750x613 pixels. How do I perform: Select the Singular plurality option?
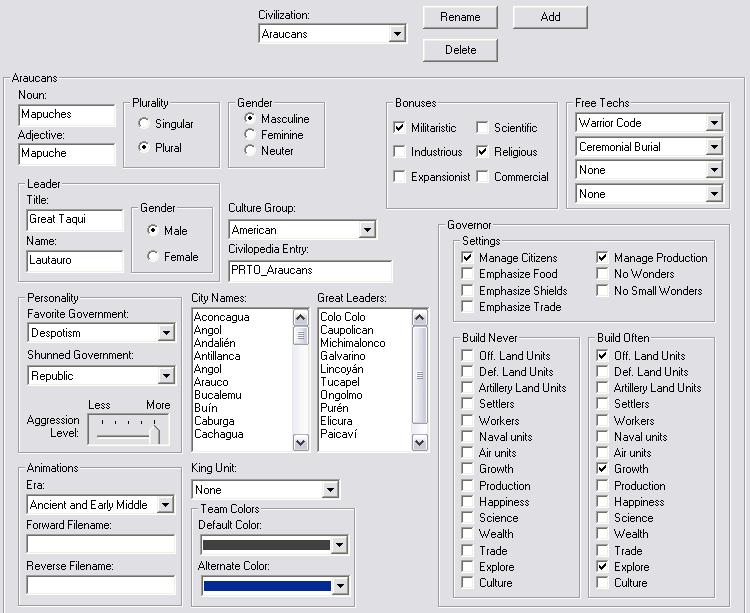(x=145, y=124)
